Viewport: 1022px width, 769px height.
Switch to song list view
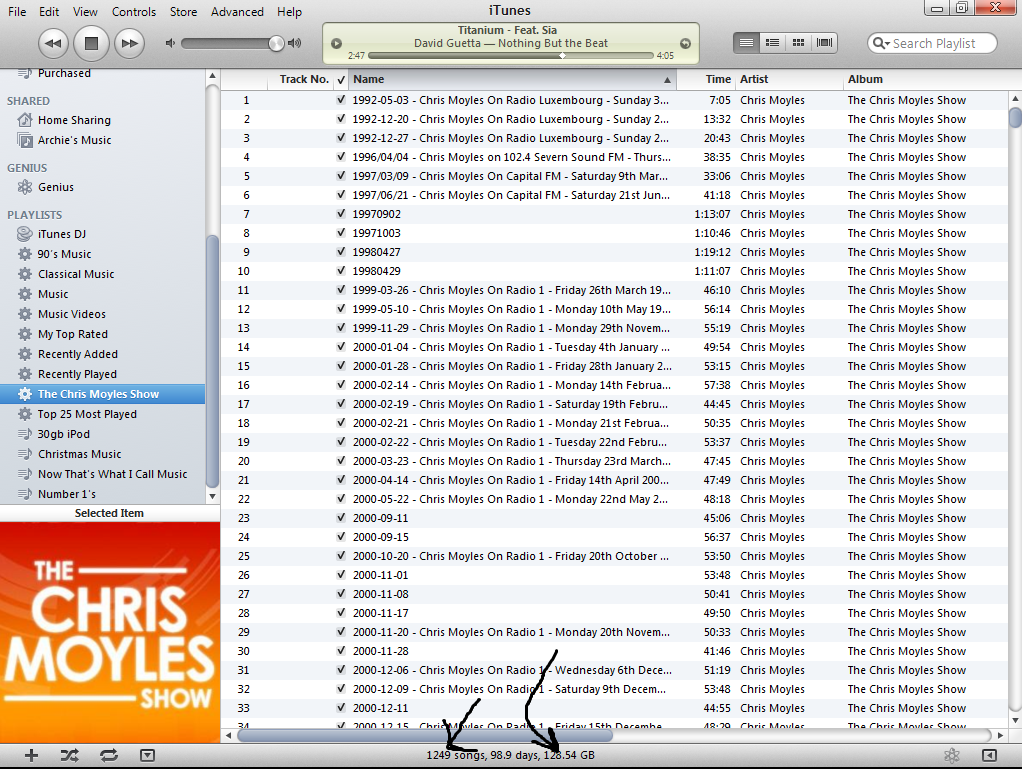tap(746, 43)
